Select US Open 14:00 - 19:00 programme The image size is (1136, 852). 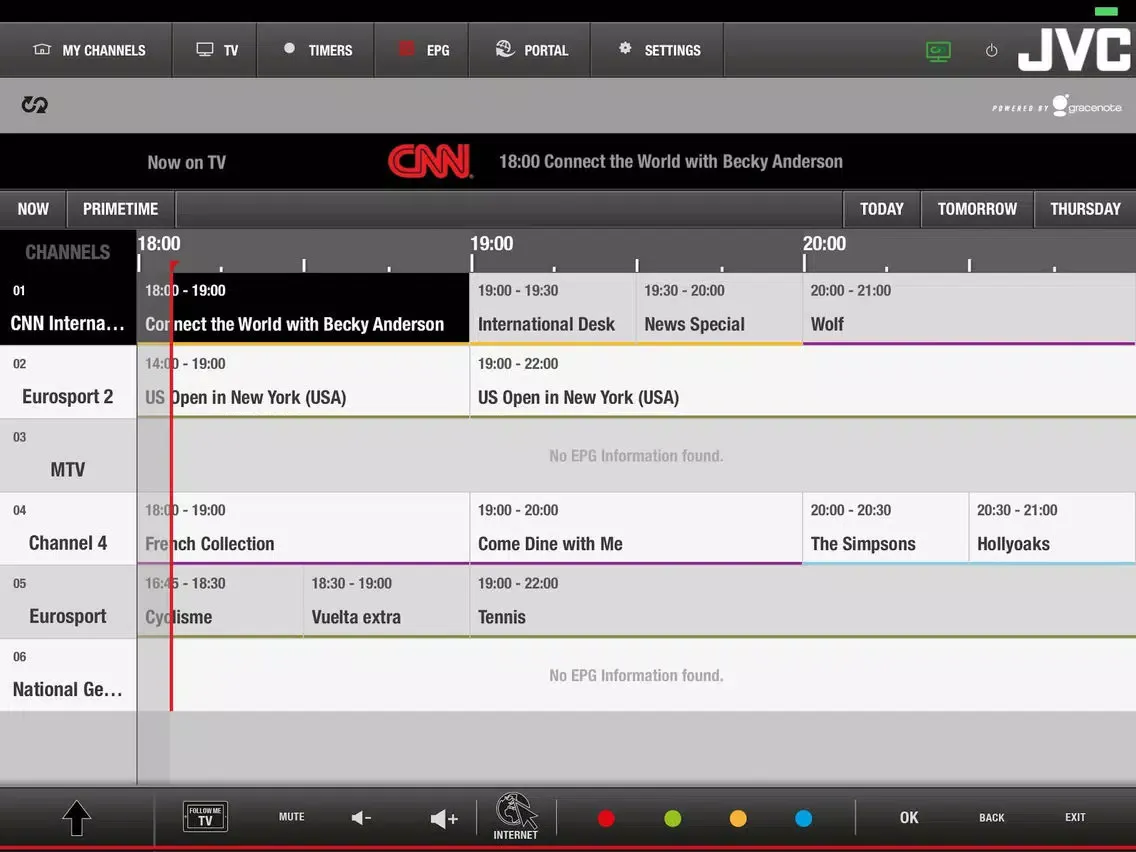click(303, 382)
